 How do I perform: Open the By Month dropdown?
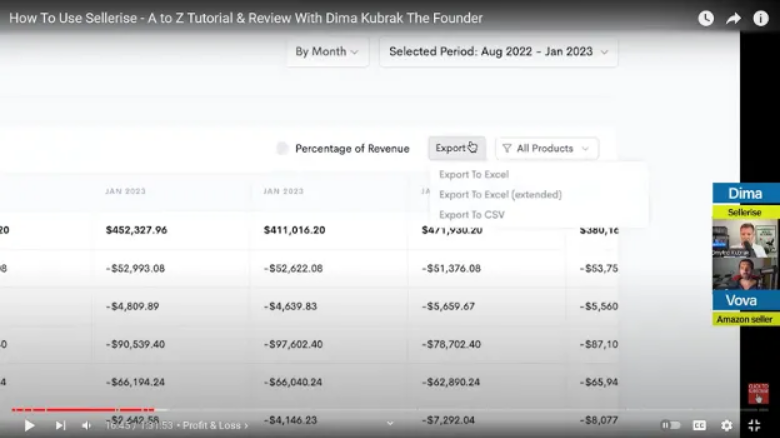tap(327, 52)
